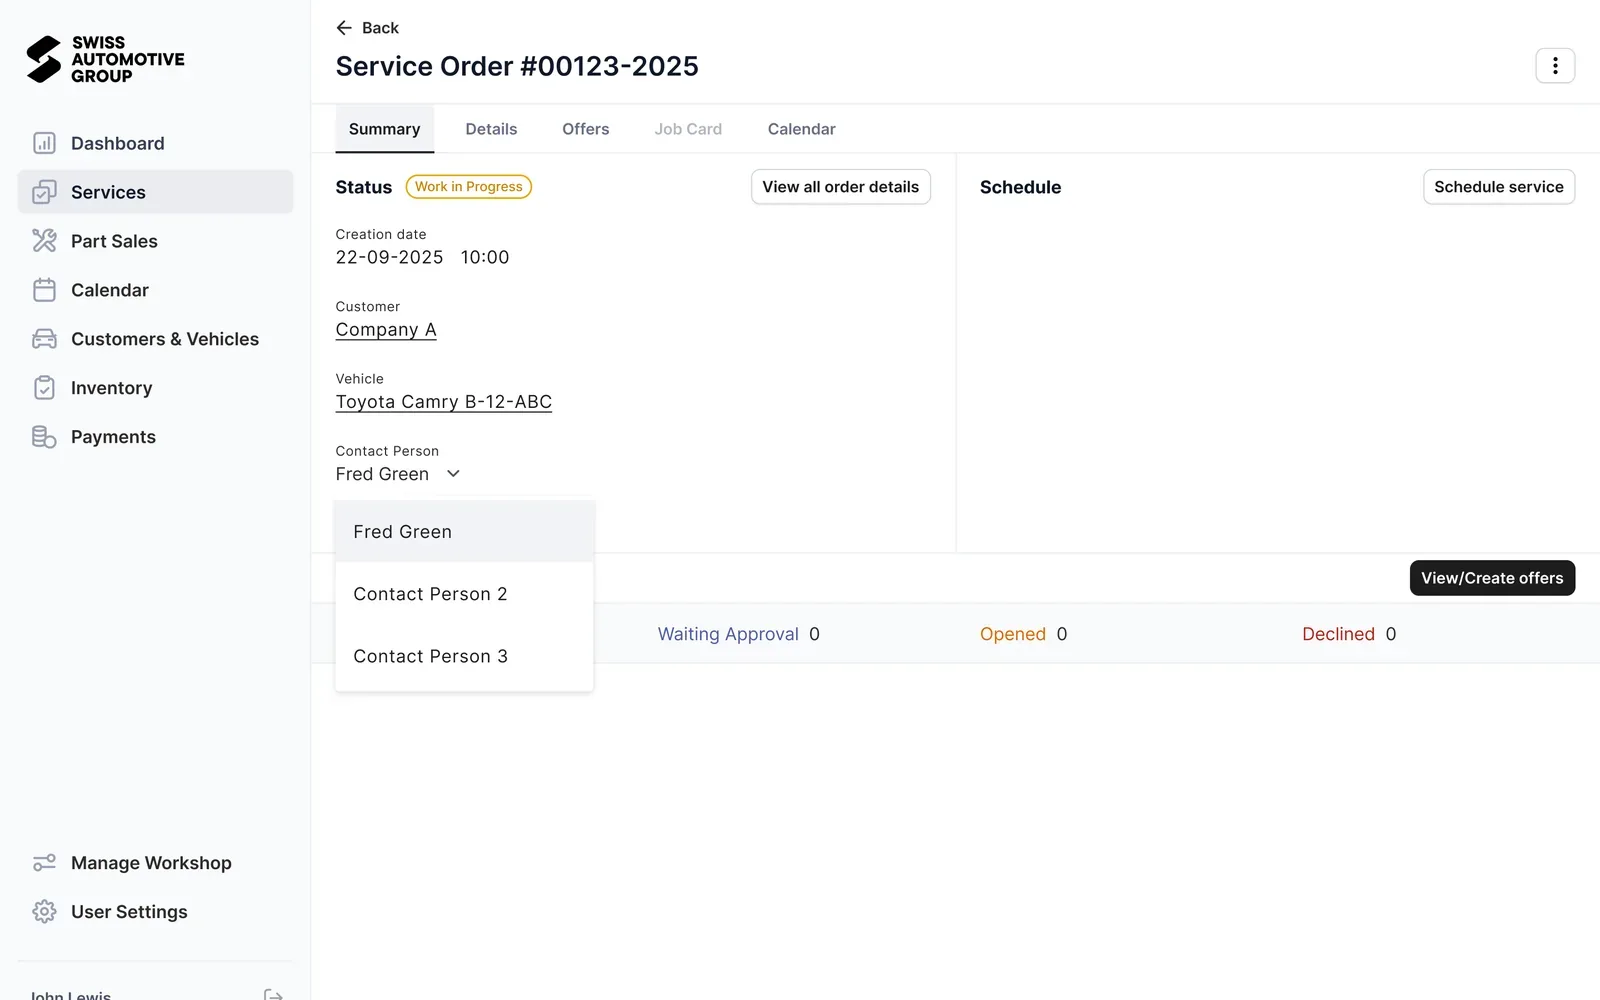Open Inventory in the sidebar
Image resolution: width=1600 pixels, height=1000 pixels.
point(155,388)
